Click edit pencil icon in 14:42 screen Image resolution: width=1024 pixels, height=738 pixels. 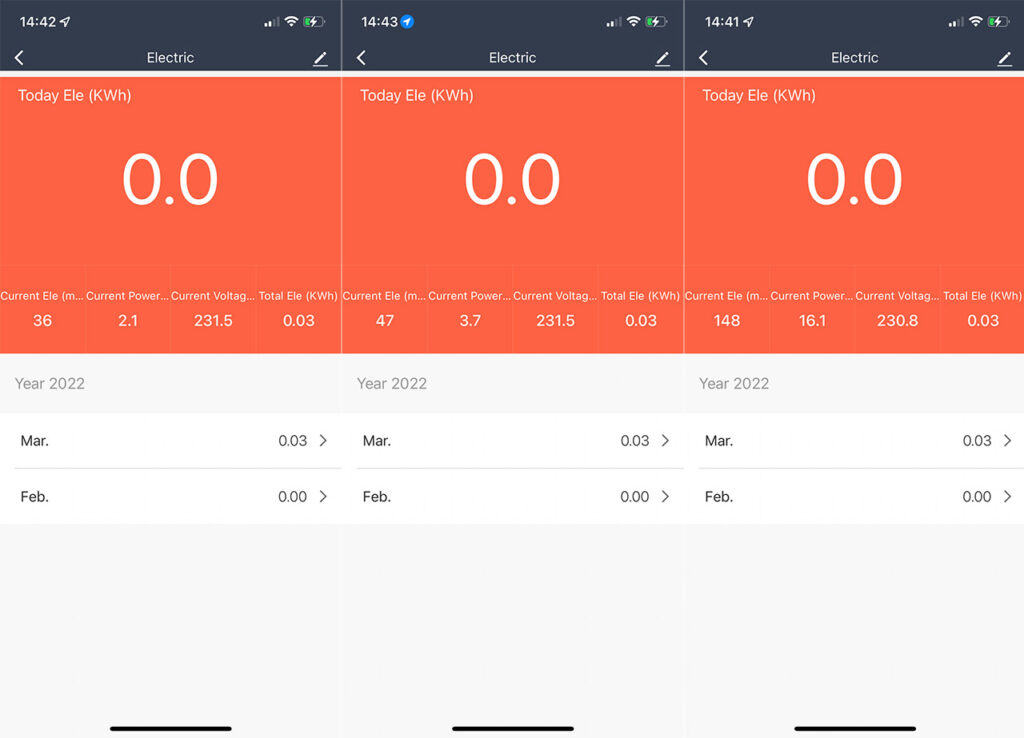tap(320, 59)
